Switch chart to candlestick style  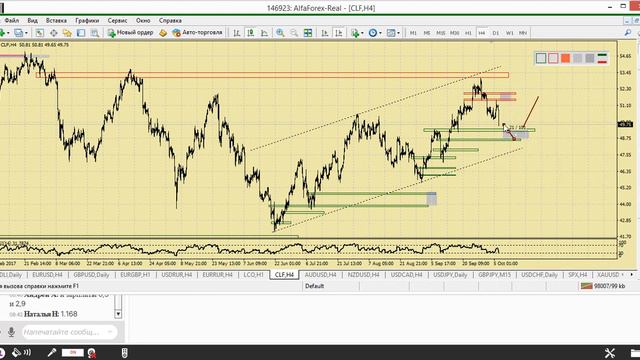point(251,33)
